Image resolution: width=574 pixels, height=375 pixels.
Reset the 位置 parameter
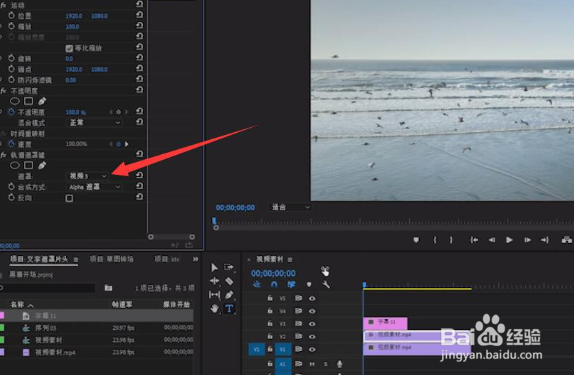tap(139, 15)
